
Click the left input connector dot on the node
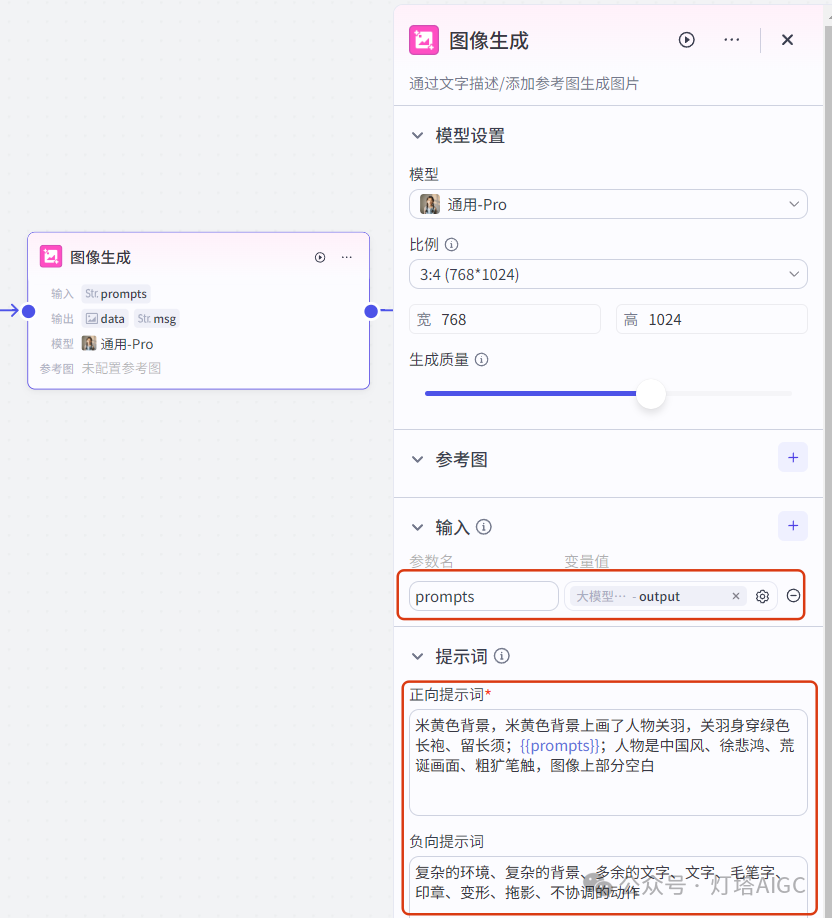[x=28, y=311]
